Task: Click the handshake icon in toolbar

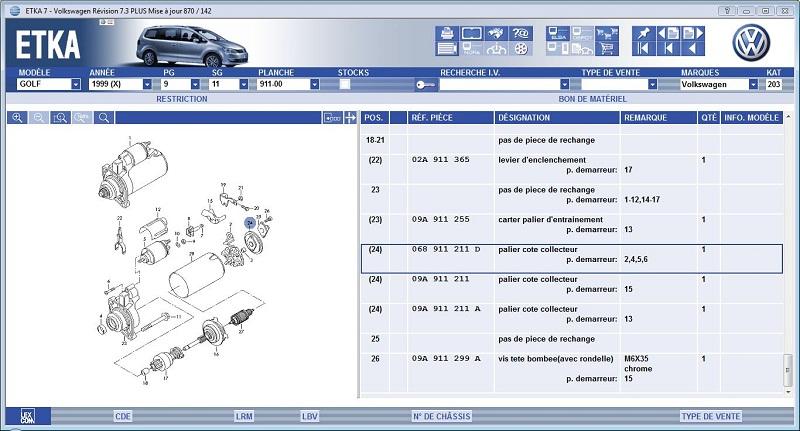Action: (496, 33)
